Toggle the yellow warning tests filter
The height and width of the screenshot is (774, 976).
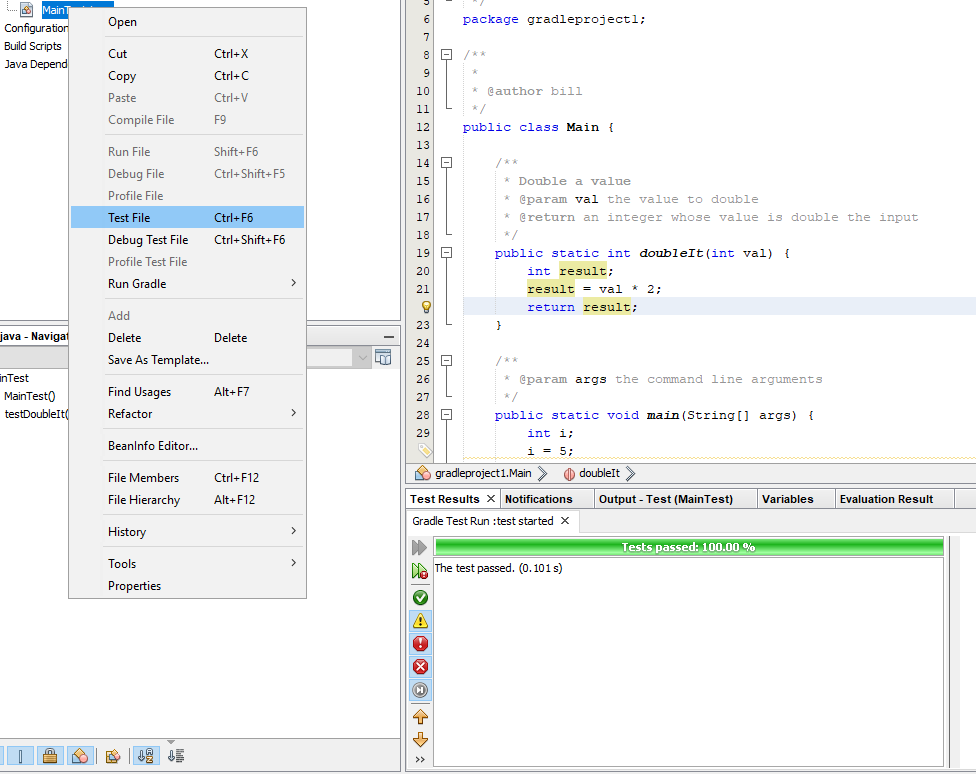[420, 620]
